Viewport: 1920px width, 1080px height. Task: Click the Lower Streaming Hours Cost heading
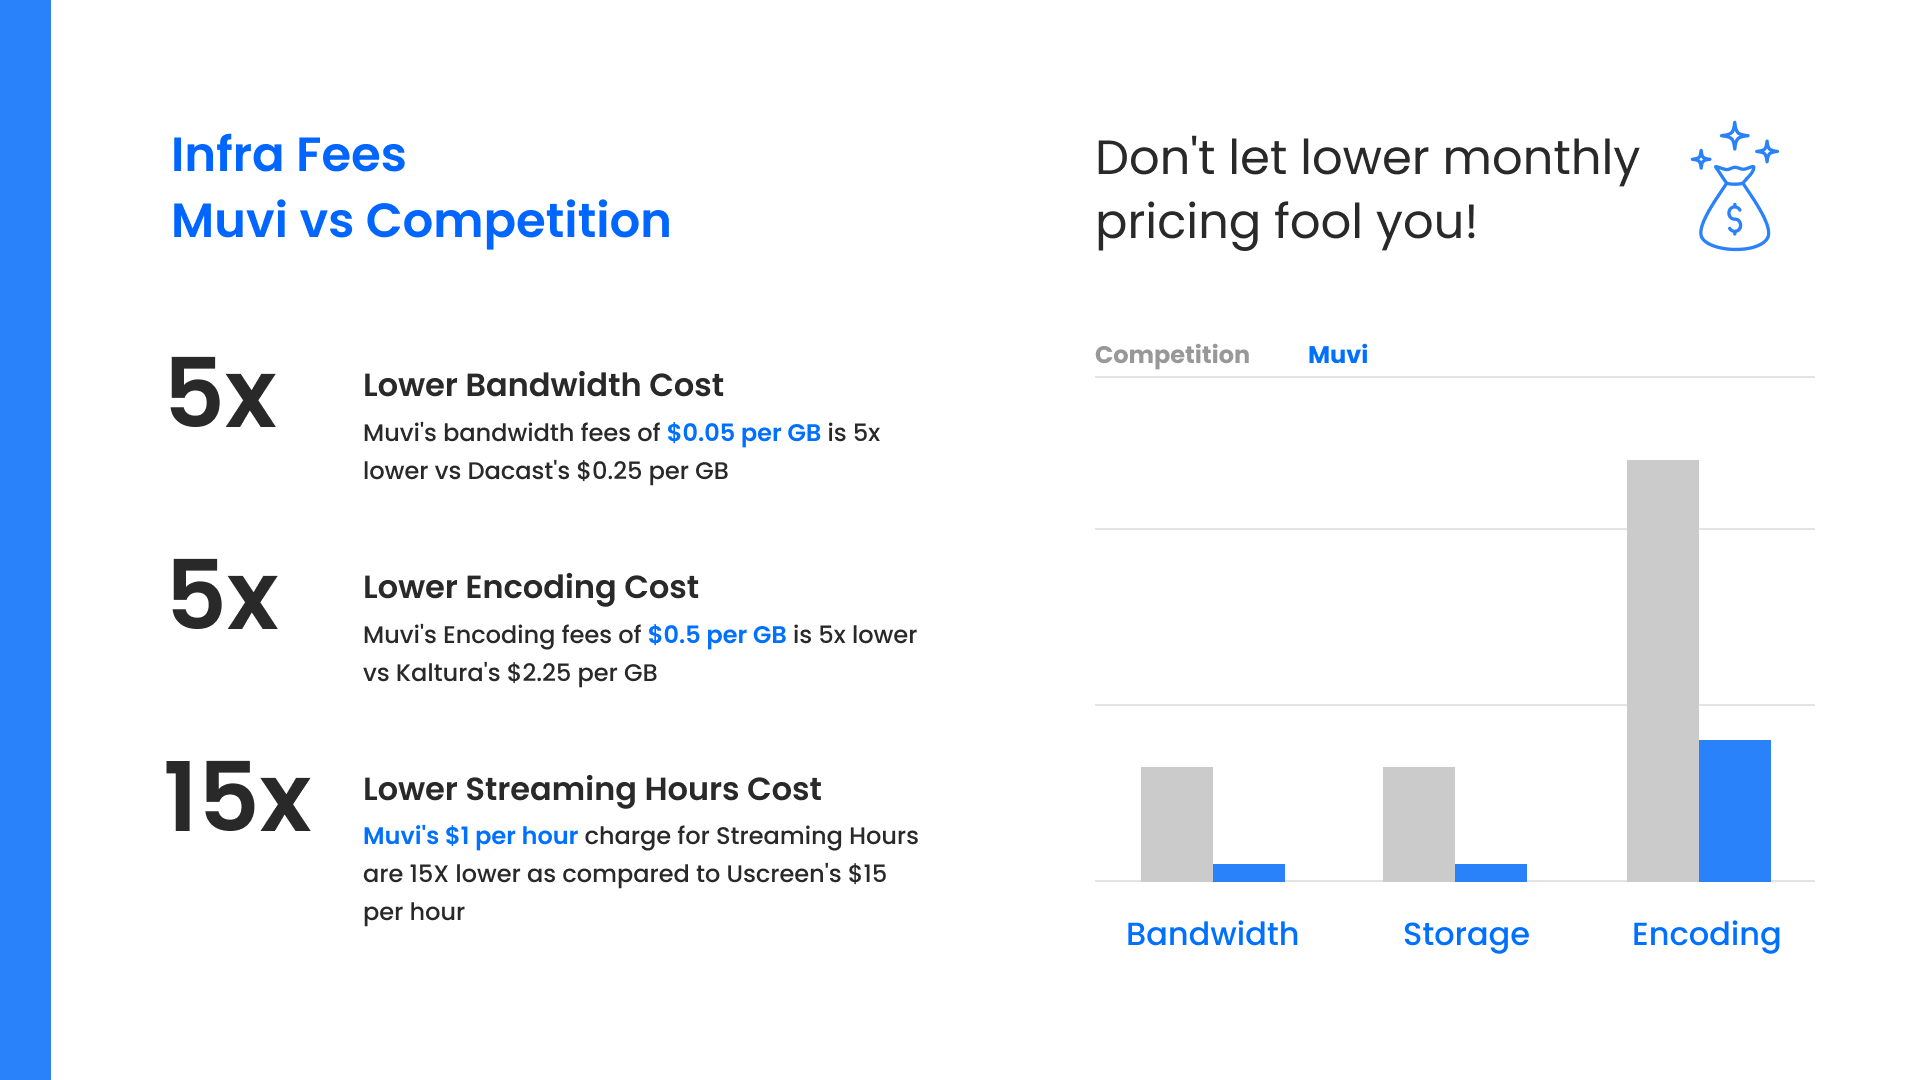pos(591,789)
